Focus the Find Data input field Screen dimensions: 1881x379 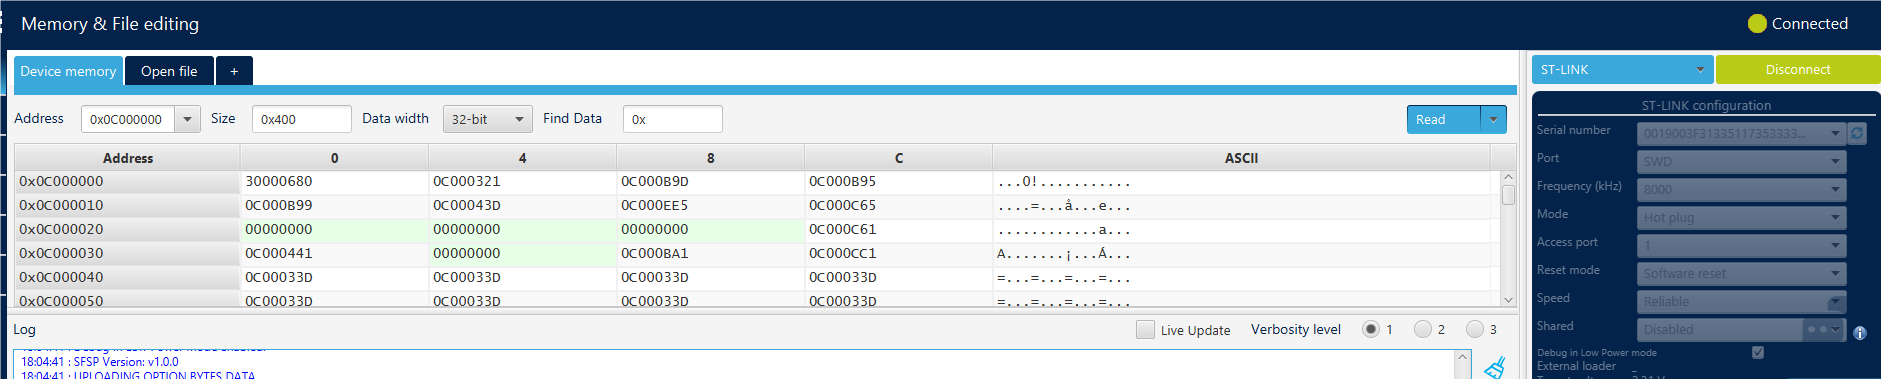(672, 119)
